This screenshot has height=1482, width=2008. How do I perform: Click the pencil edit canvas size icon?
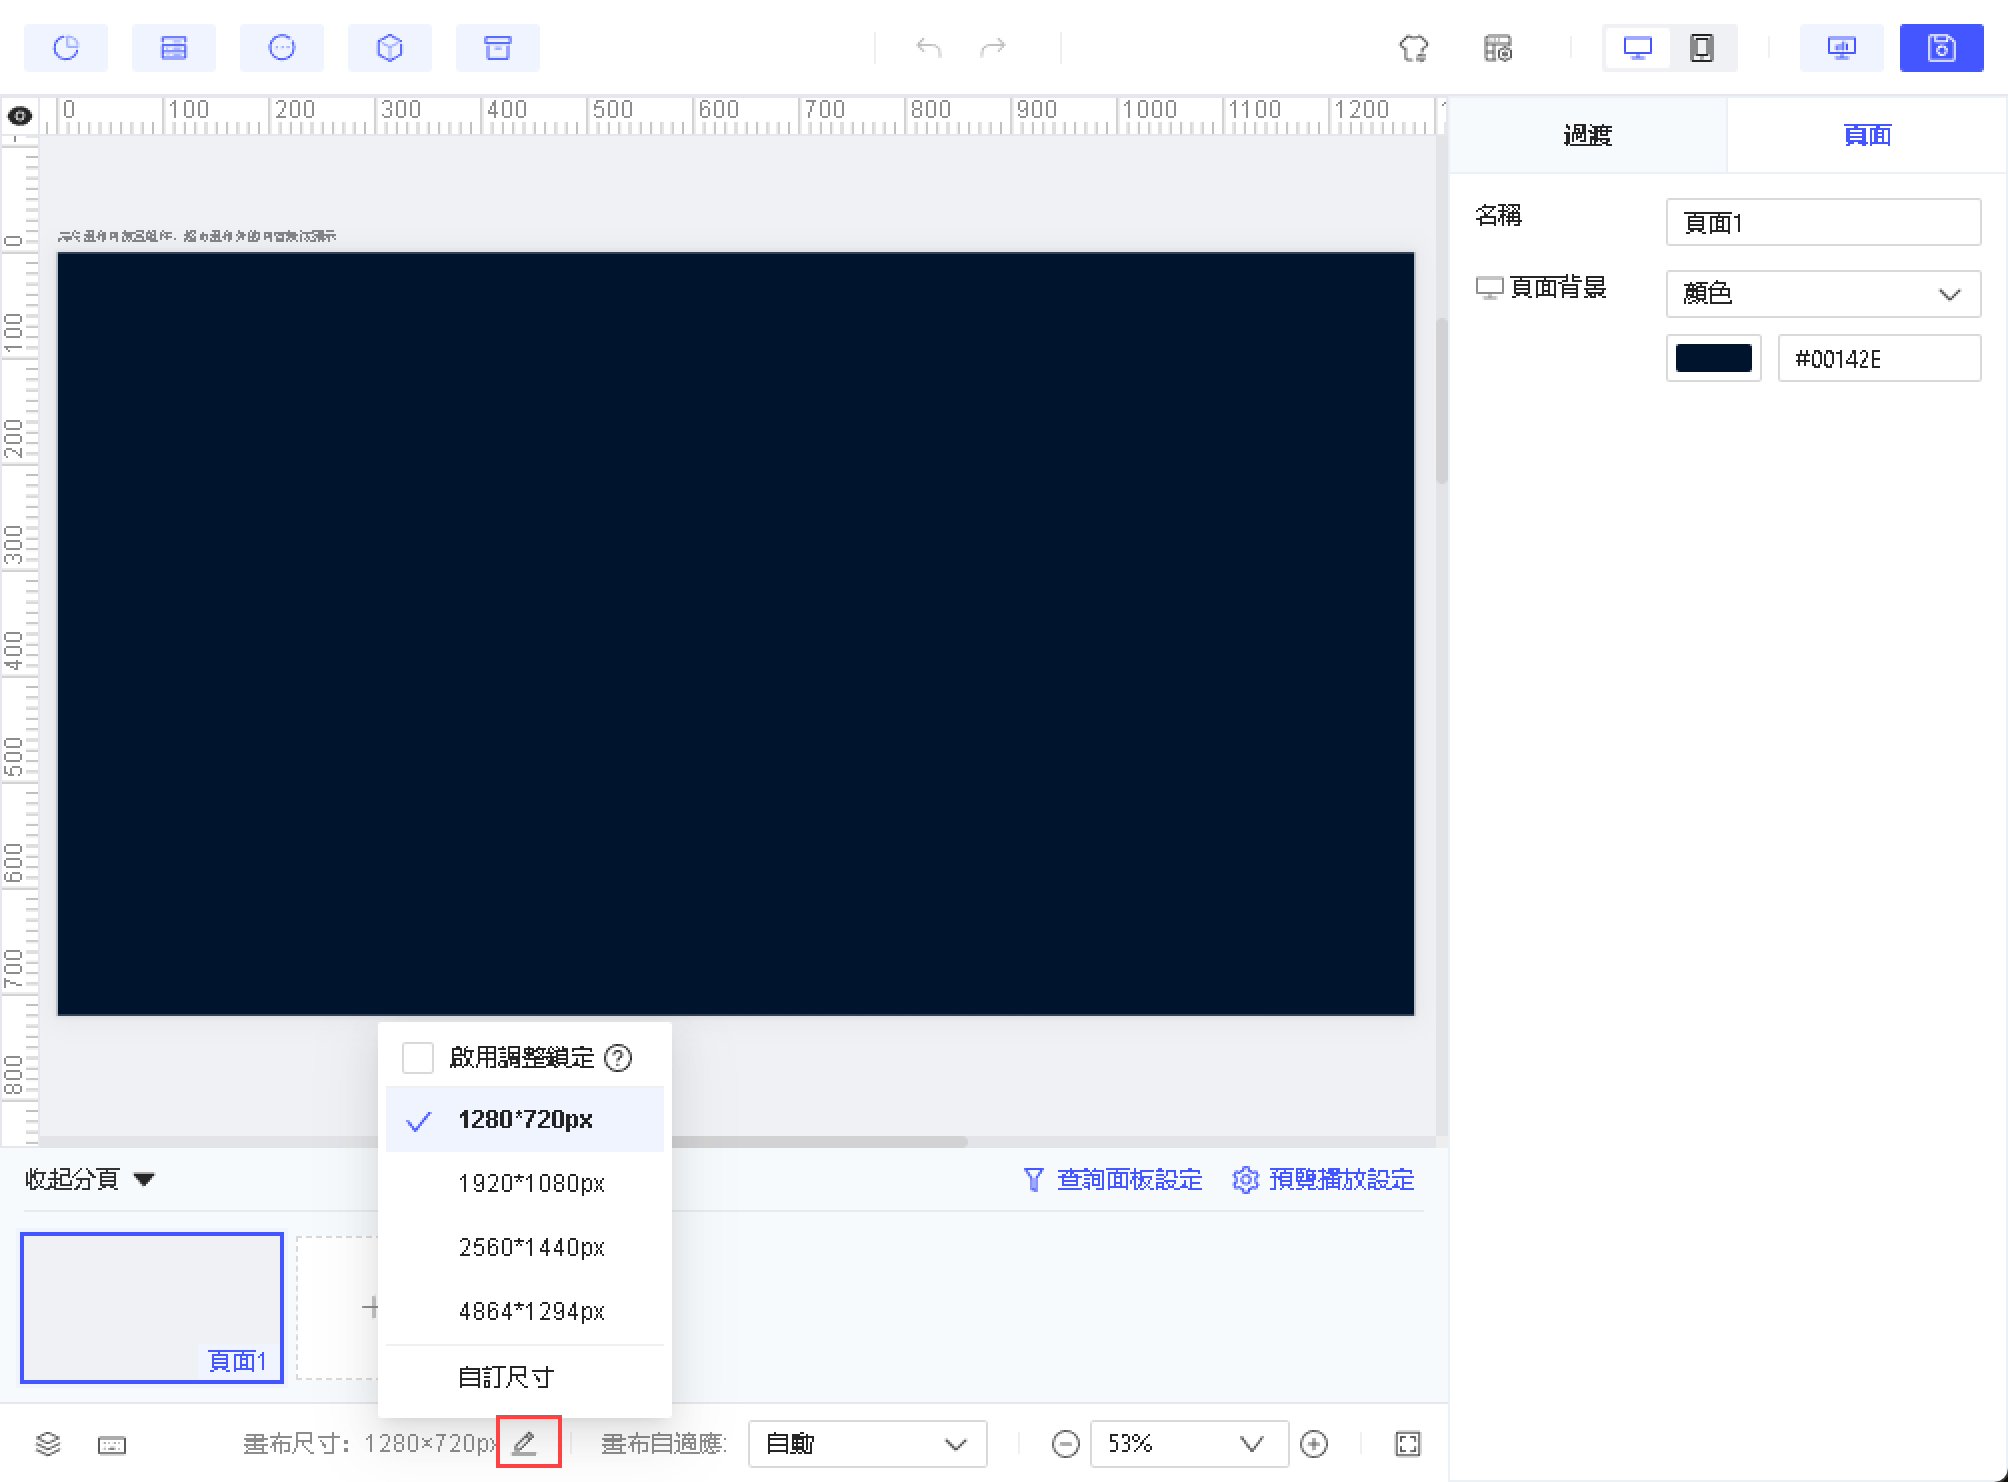coord(526,1443)
